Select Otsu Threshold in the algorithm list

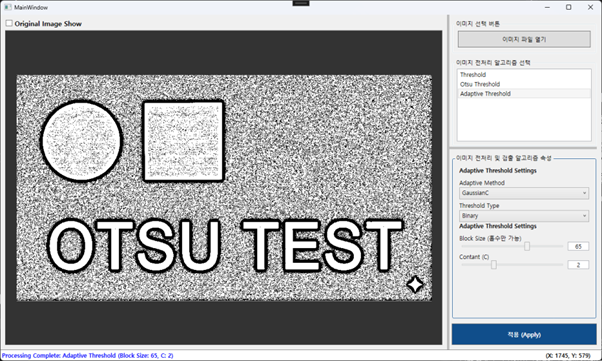pos(524,84)
